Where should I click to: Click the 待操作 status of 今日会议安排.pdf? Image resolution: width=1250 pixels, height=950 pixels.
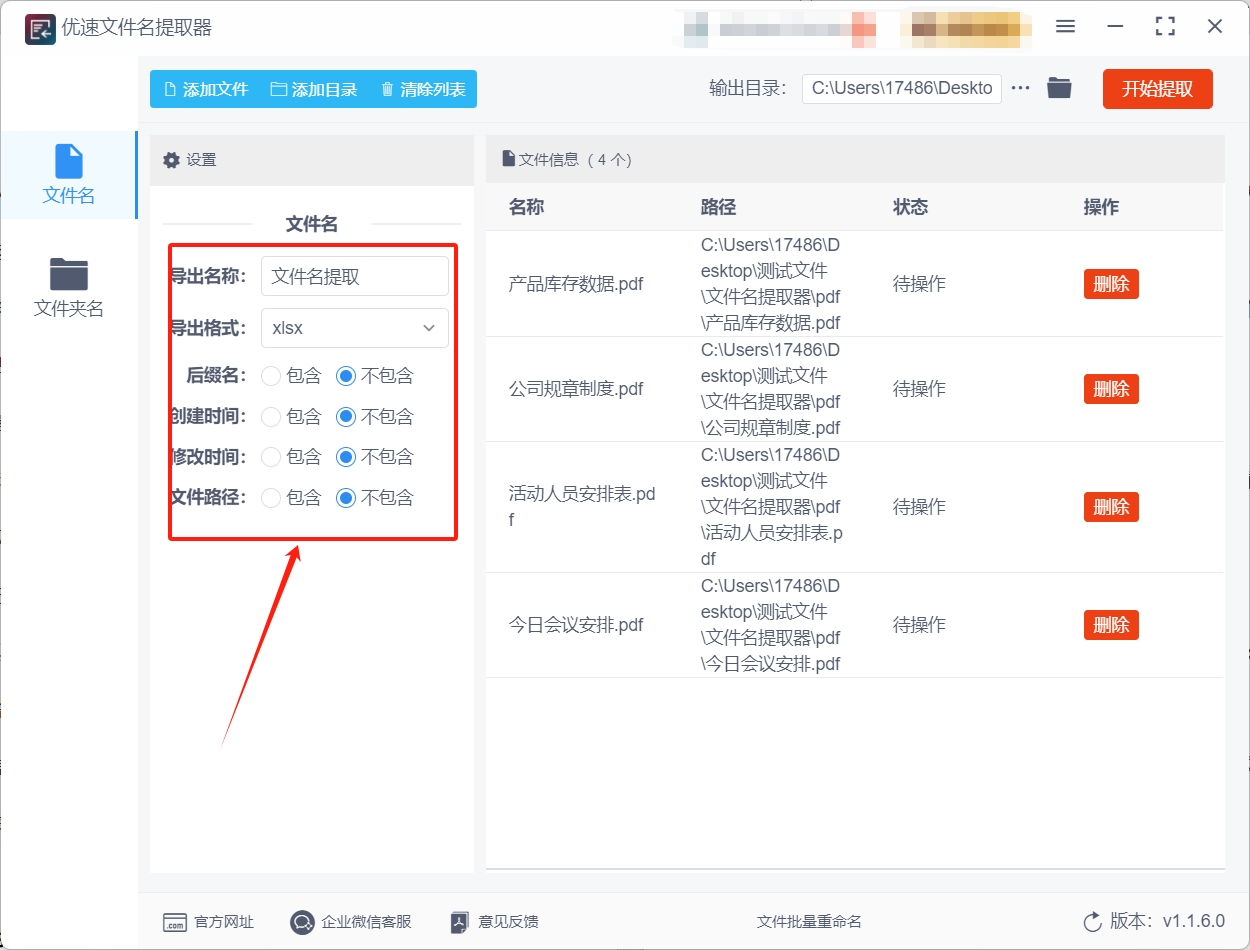click(x=919, y=625)
